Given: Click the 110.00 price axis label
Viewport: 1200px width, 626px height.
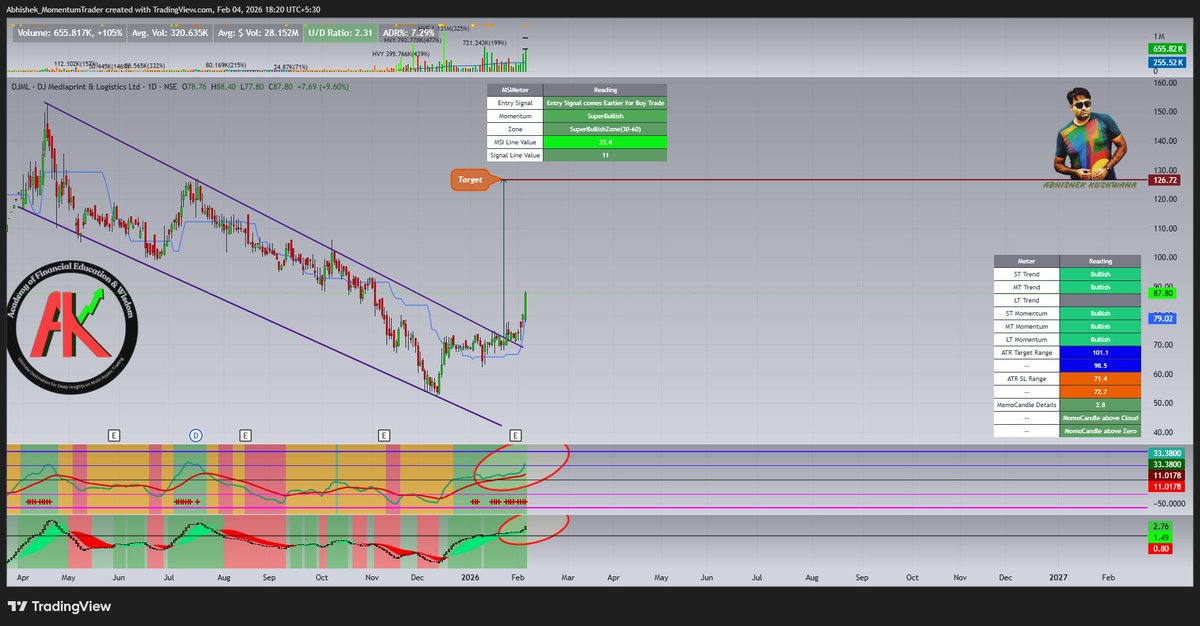Looking at the screenshot, I should coord(1163,228).
